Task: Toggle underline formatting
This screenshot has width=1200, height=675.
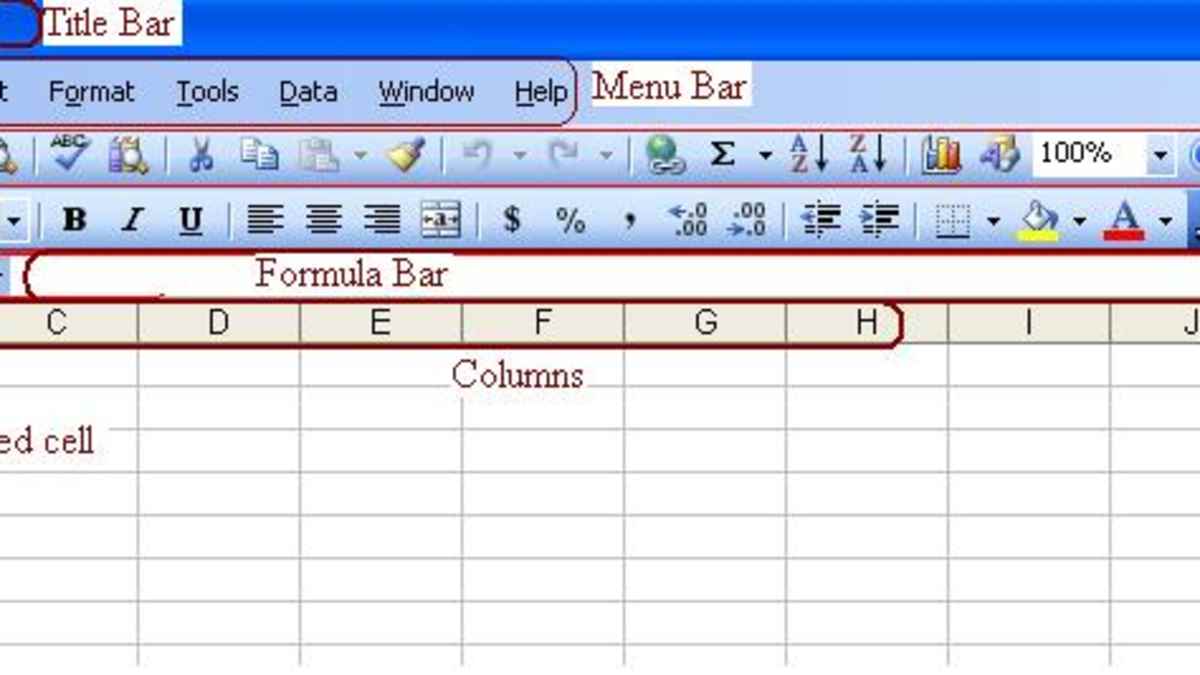Action: (x=190, y=220)
